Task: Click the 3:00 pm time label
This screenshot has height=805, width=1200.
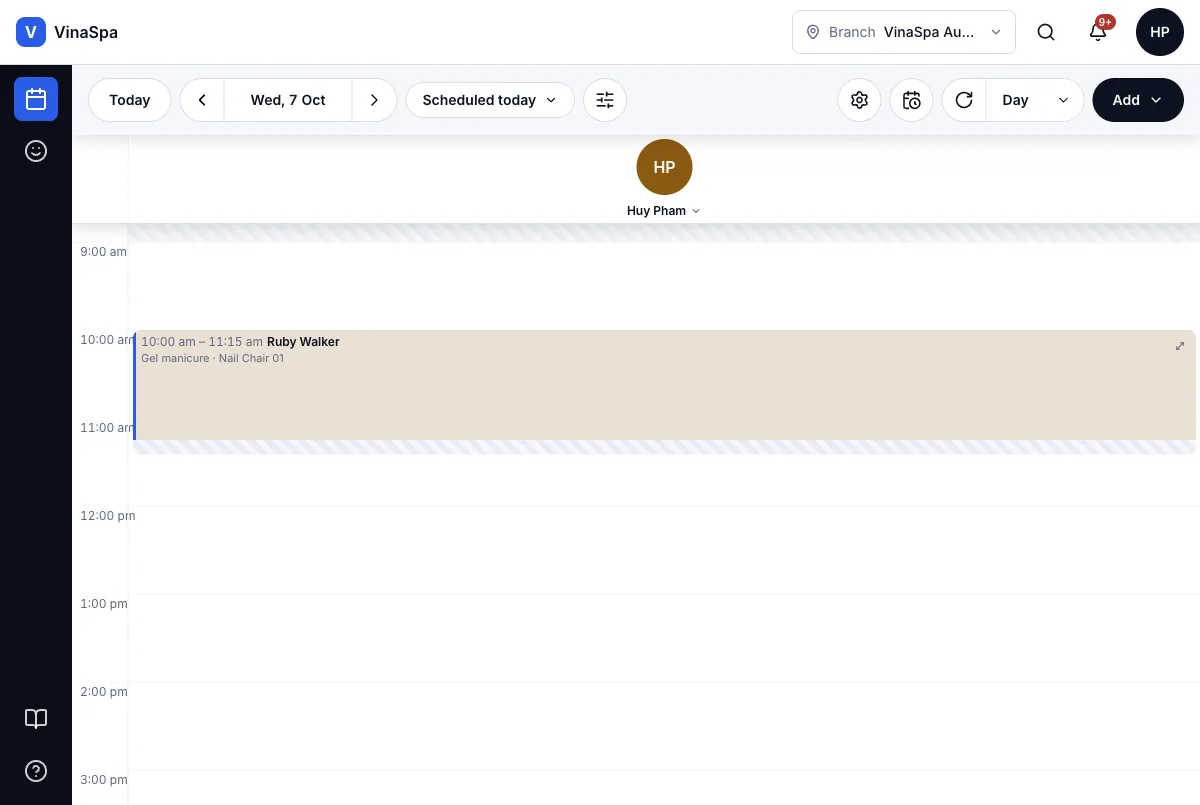Action: [x=103, y=780]
